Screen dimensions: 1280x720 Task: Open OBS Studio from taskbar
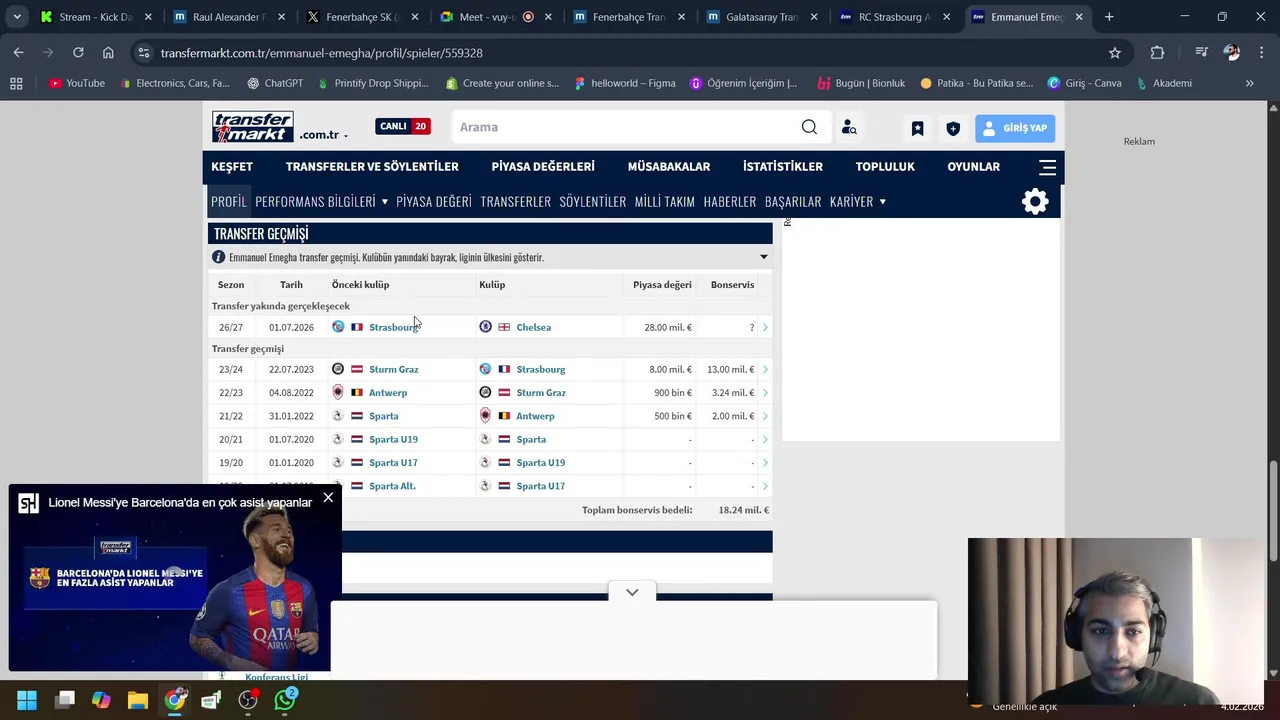pos(248,700)
